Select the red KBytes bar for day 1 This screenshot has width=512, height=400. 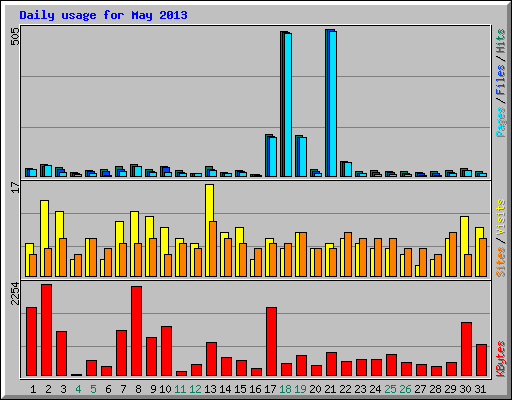tap(31, 342)
